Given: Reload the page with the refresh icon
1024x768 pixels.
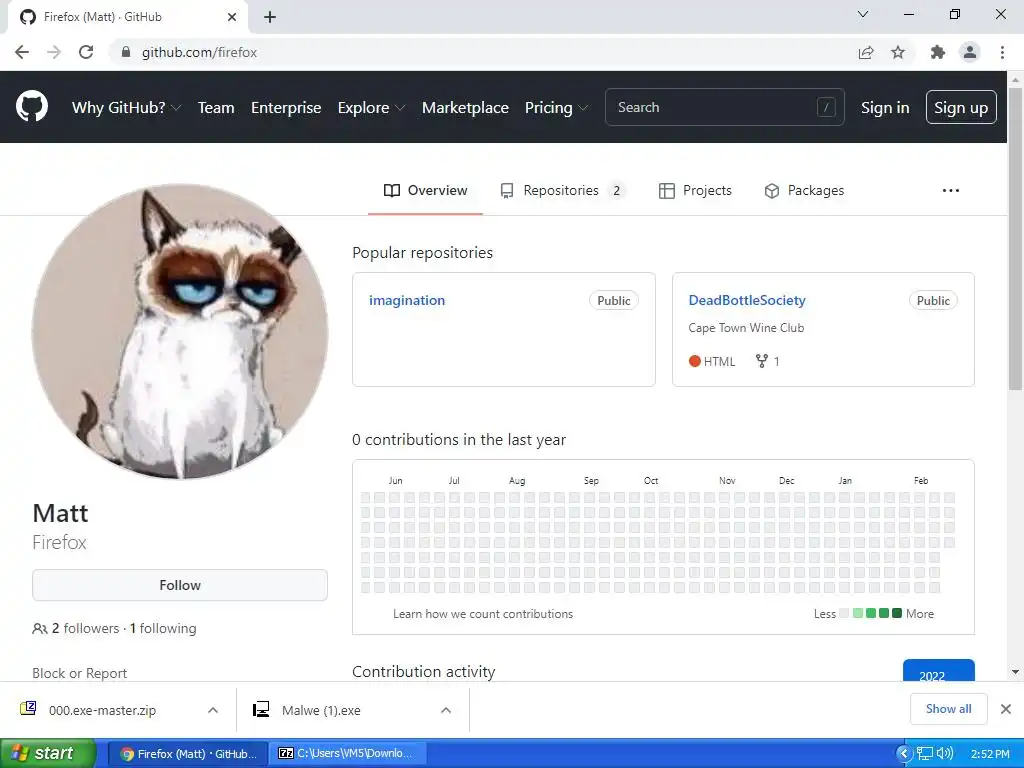Looking at the screenshot, I should [x=86, y=52].
